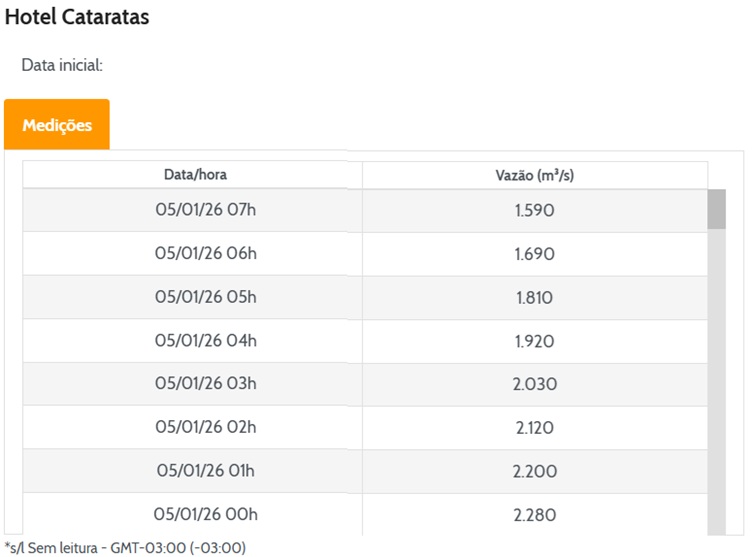Select the 05/01/26 04h date cell
Viewport: 752px width, 557px height.
click(206, 341)
